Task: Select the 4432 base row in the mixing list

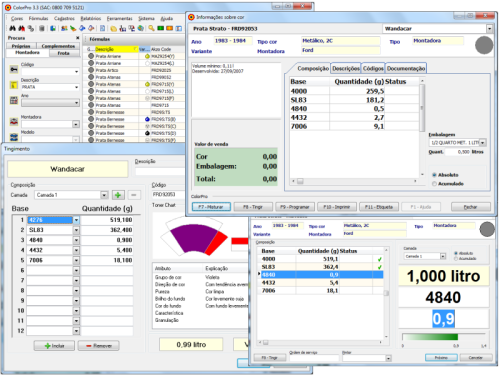Action: click(320, 283)
